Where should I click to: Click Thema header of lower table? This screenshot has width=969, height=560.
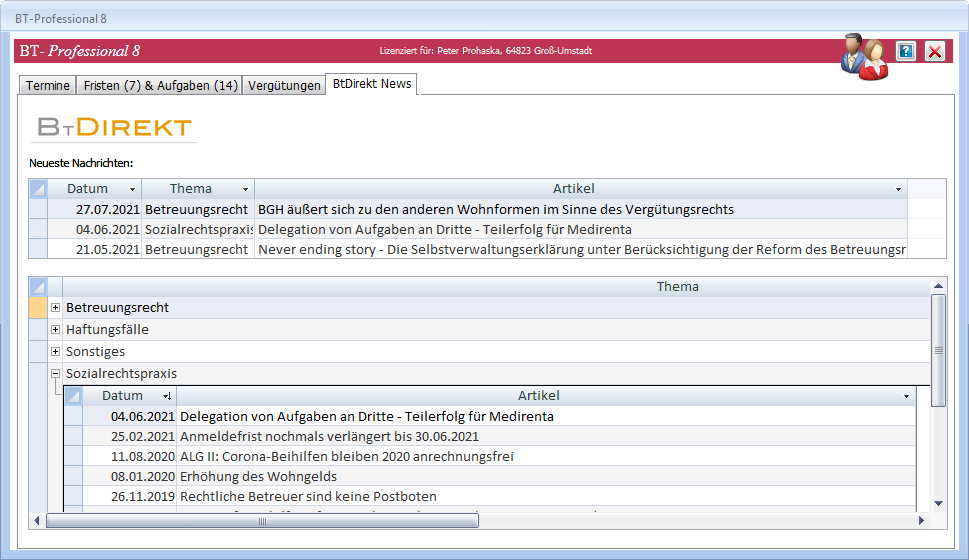677,286
